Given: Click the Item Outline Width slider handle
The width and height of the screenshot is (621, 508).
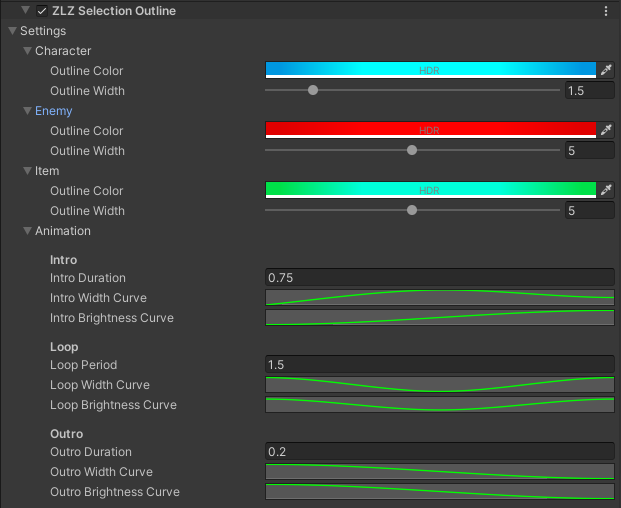Looking at the screenshot, I should pyautogui.click(x=412, y=210).
